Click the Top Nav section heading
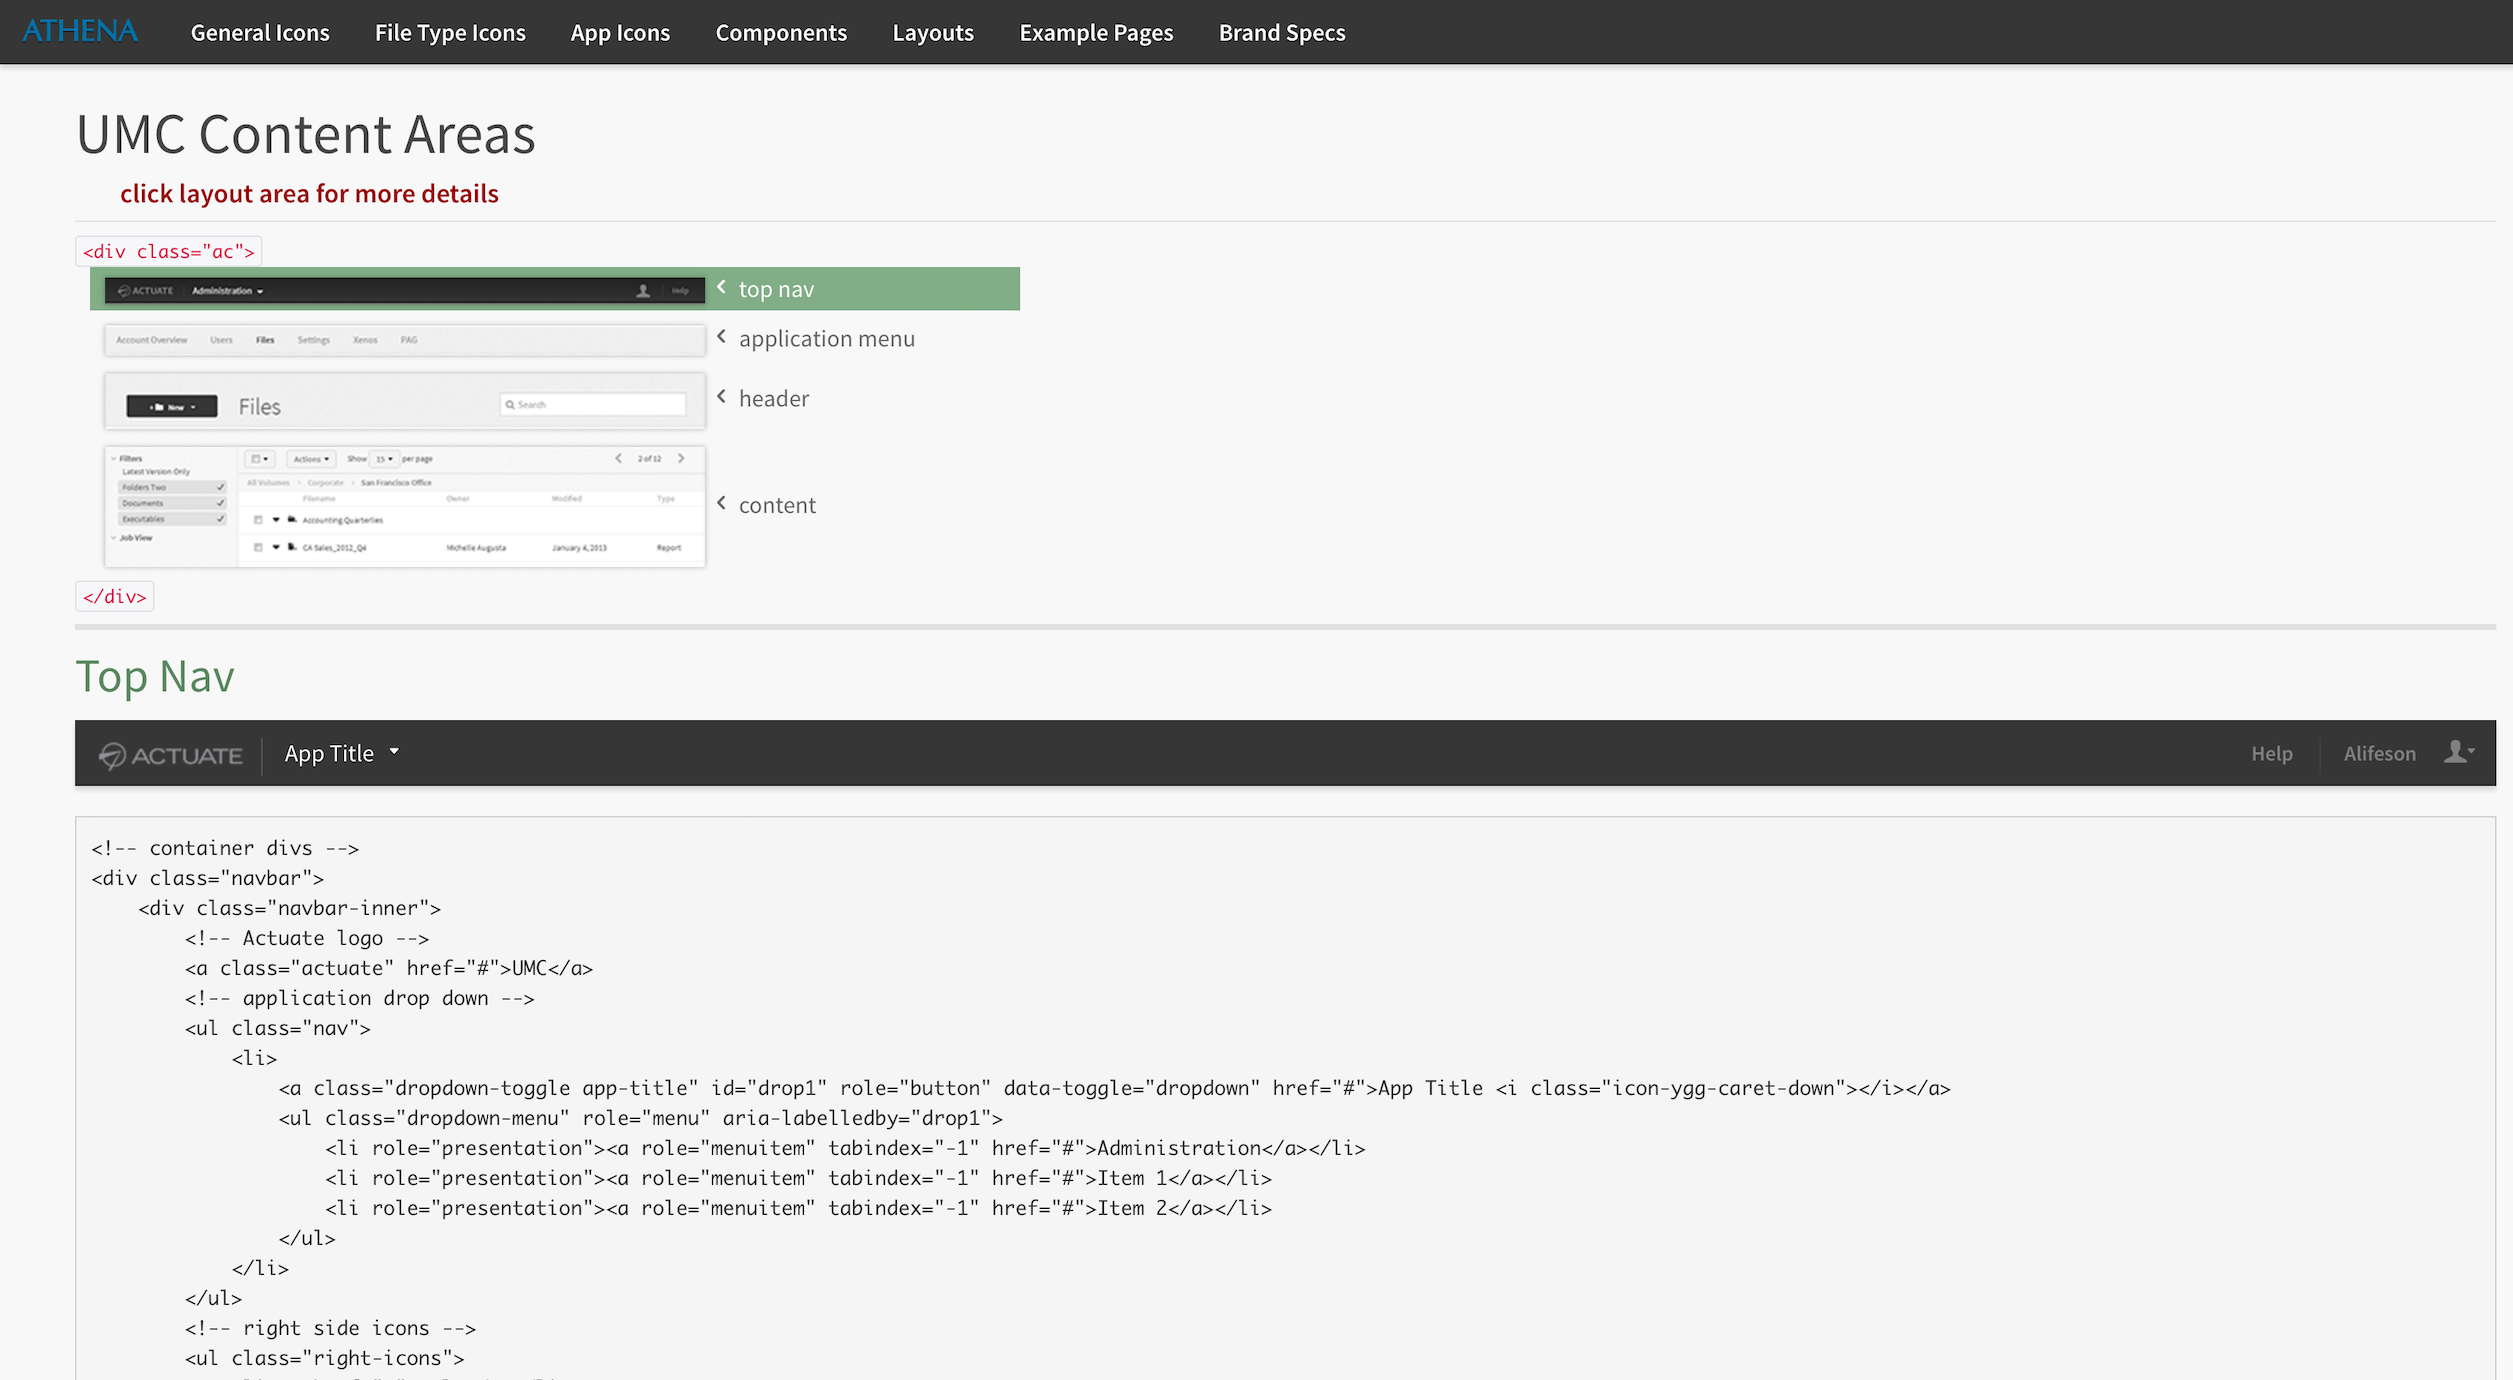The width and height of the screenshot is (2513, 1380). (x=155, y=676)
